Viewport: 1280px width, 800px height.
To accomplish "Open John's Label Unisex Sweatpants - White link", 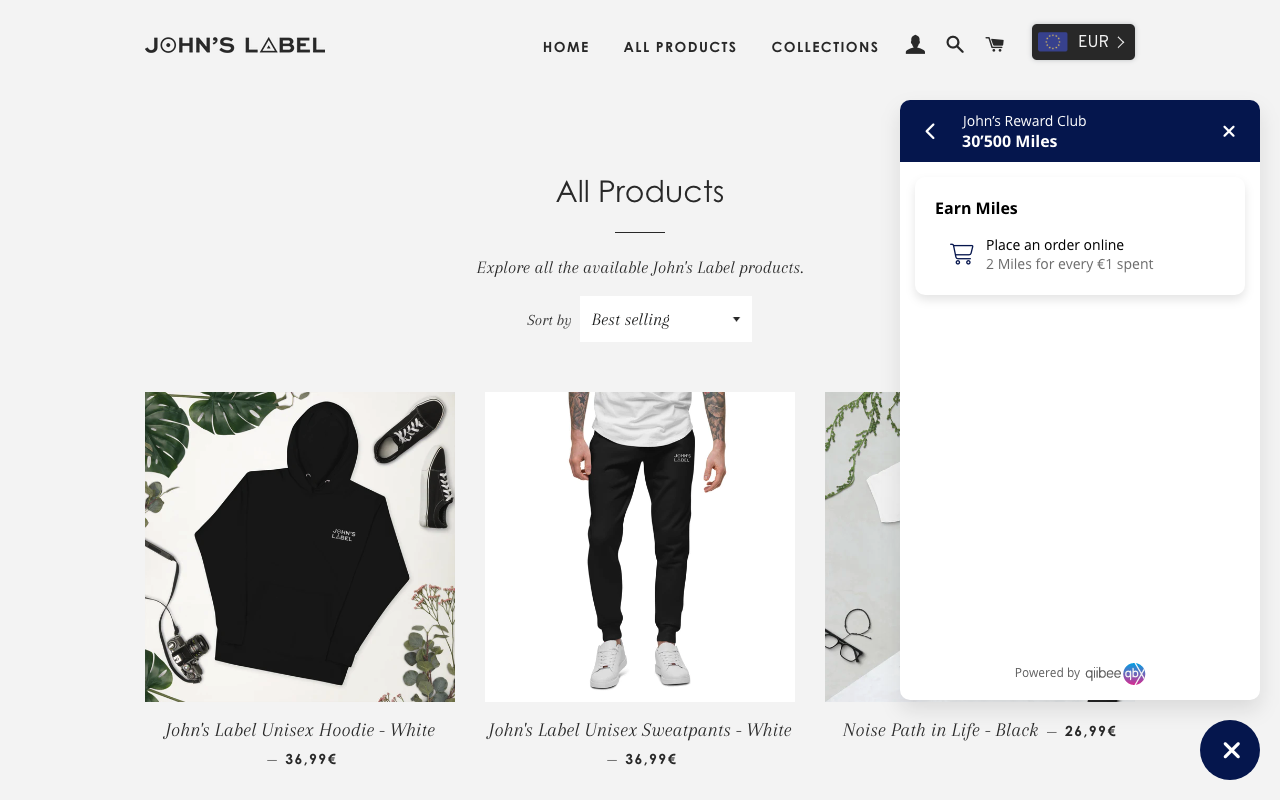I will pos(640,730).
